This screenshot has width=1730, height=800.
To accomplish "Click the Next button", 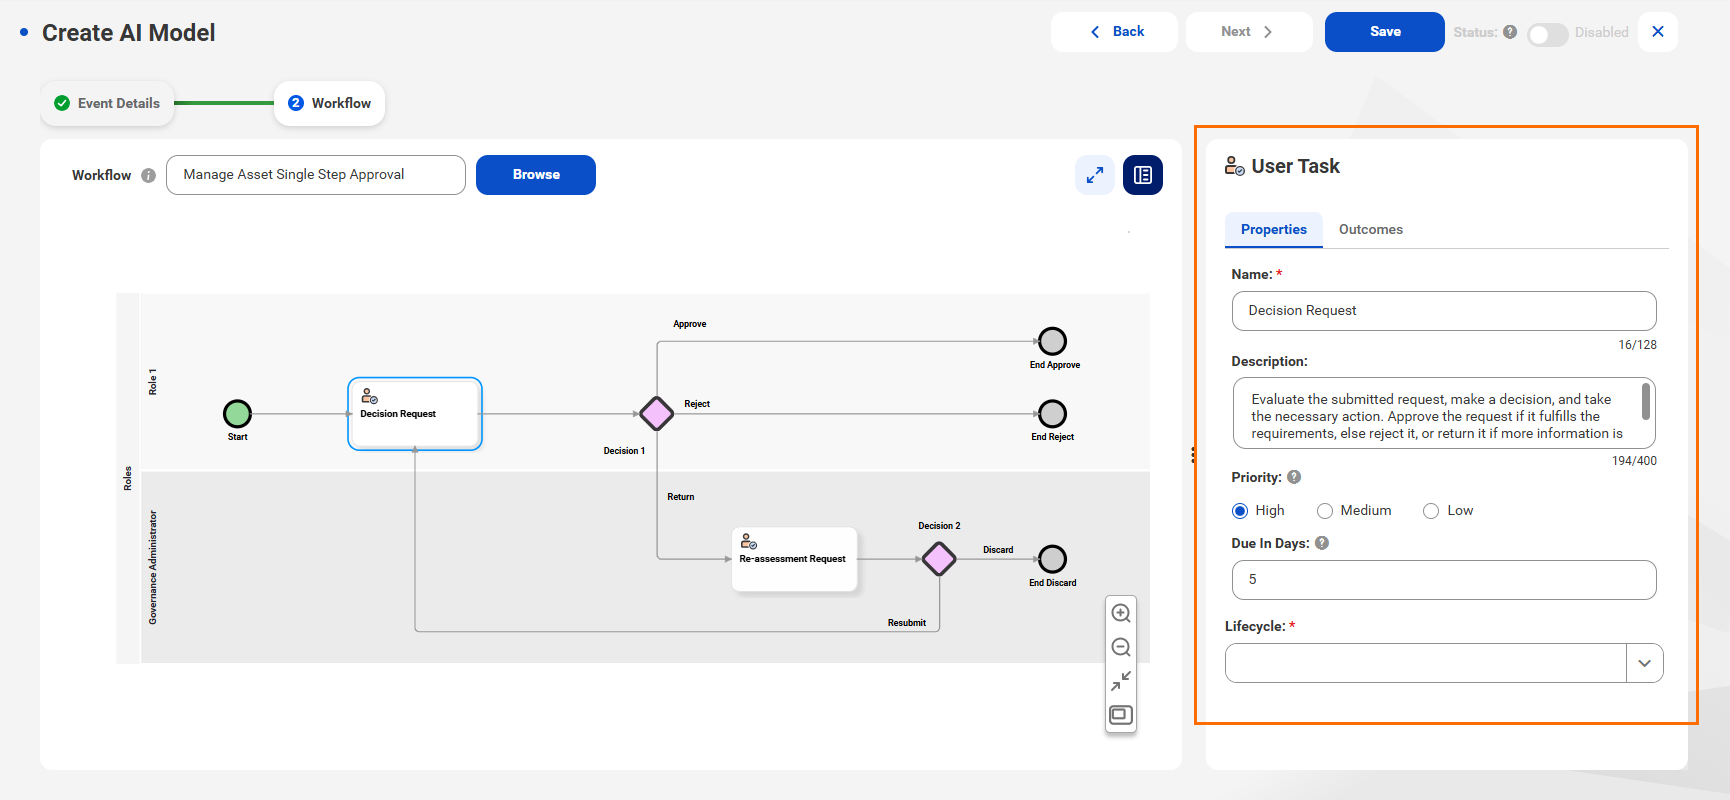I will coord(1249,32).
